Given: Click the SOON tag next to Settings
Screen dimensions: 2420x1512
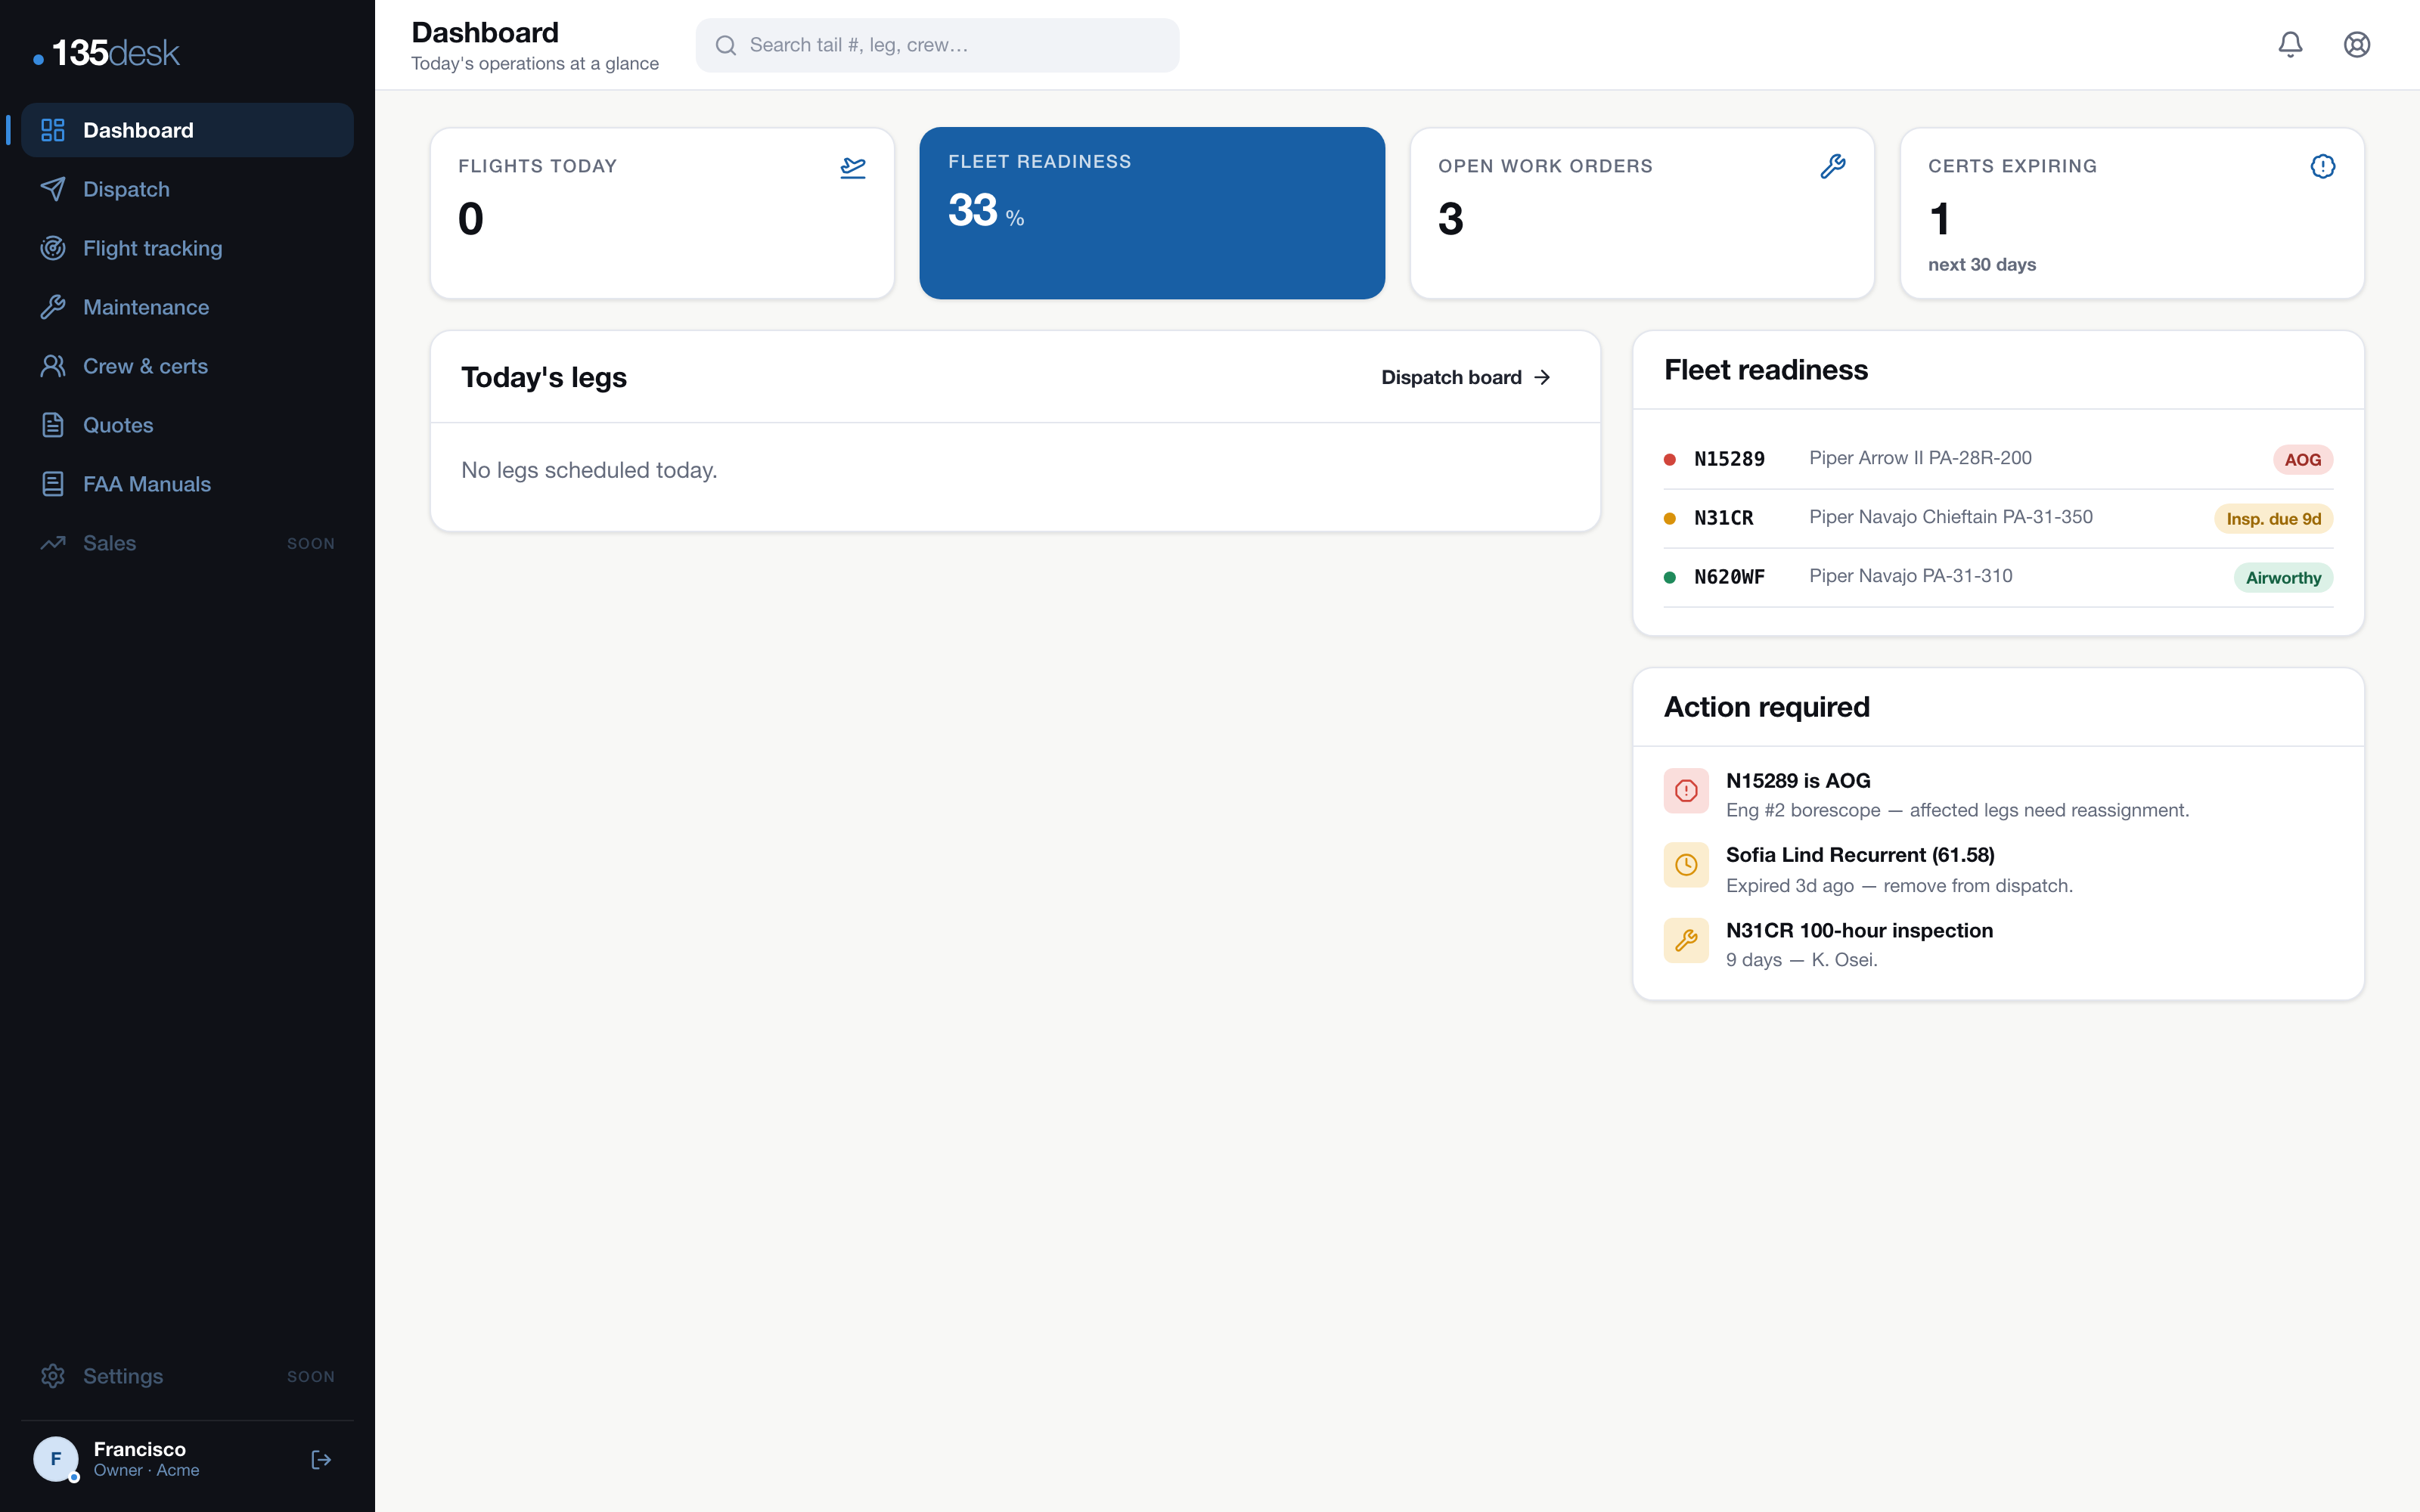Looking at the screenshot, I should pyautogui.click(x=311, y=1377).
